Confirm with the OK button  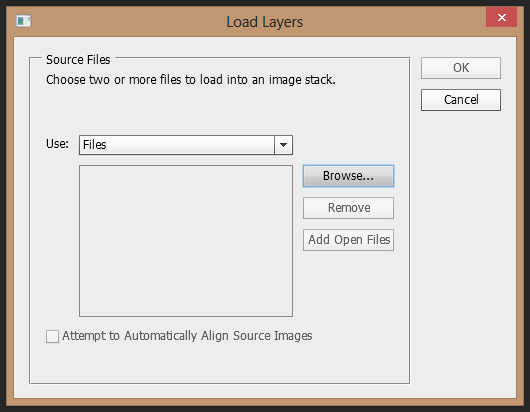(461, 68)
